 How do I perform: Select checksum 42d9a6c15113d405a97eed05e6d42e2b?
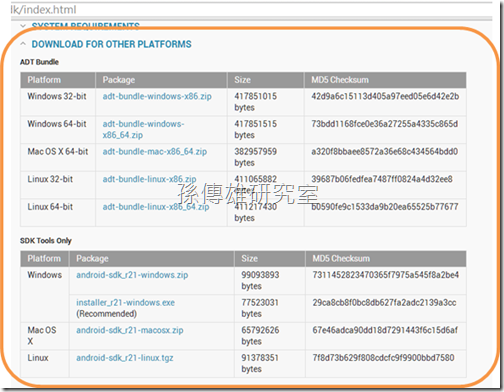[x=385, y=96]
